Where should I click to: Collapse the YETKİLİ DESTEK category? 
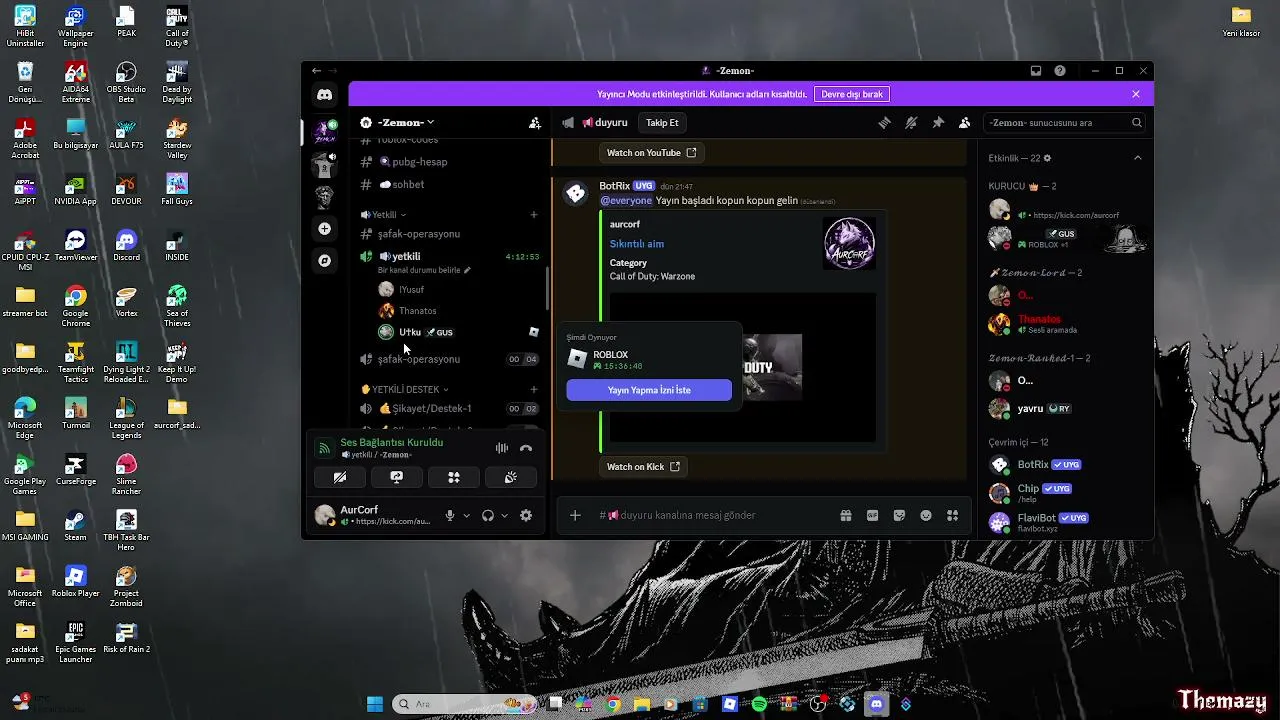coord(405,390)
